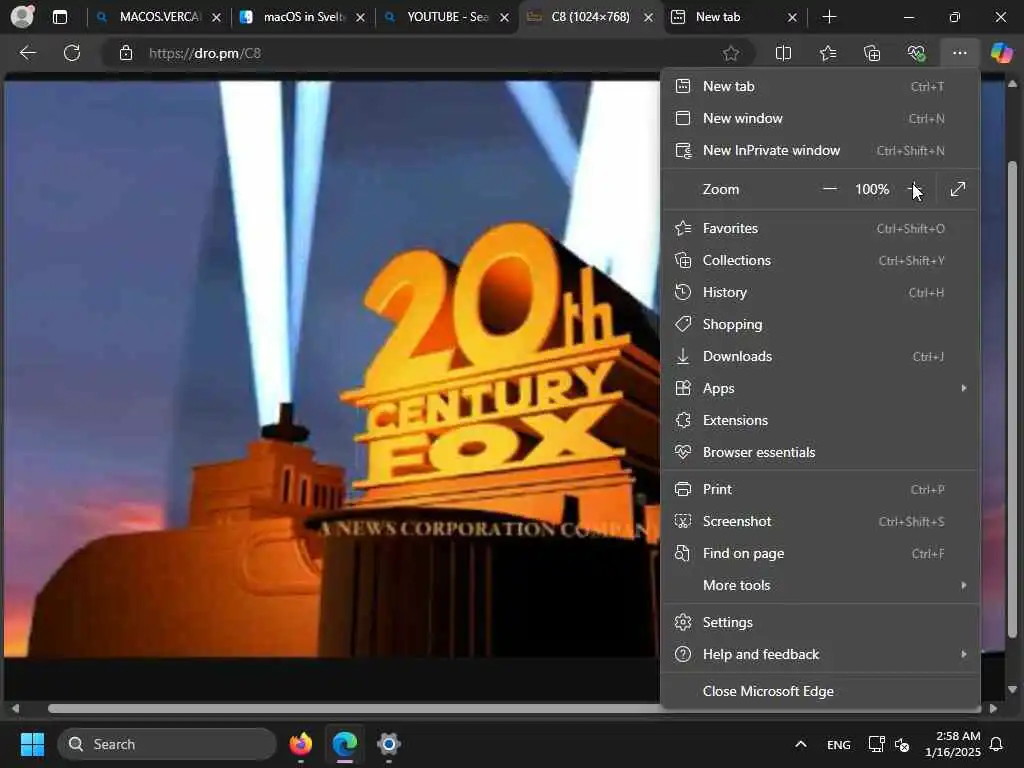Switch to the macOS in Svelte tab
The width and height of the screenshot is (1024, 768).
[x=303, y=17]
